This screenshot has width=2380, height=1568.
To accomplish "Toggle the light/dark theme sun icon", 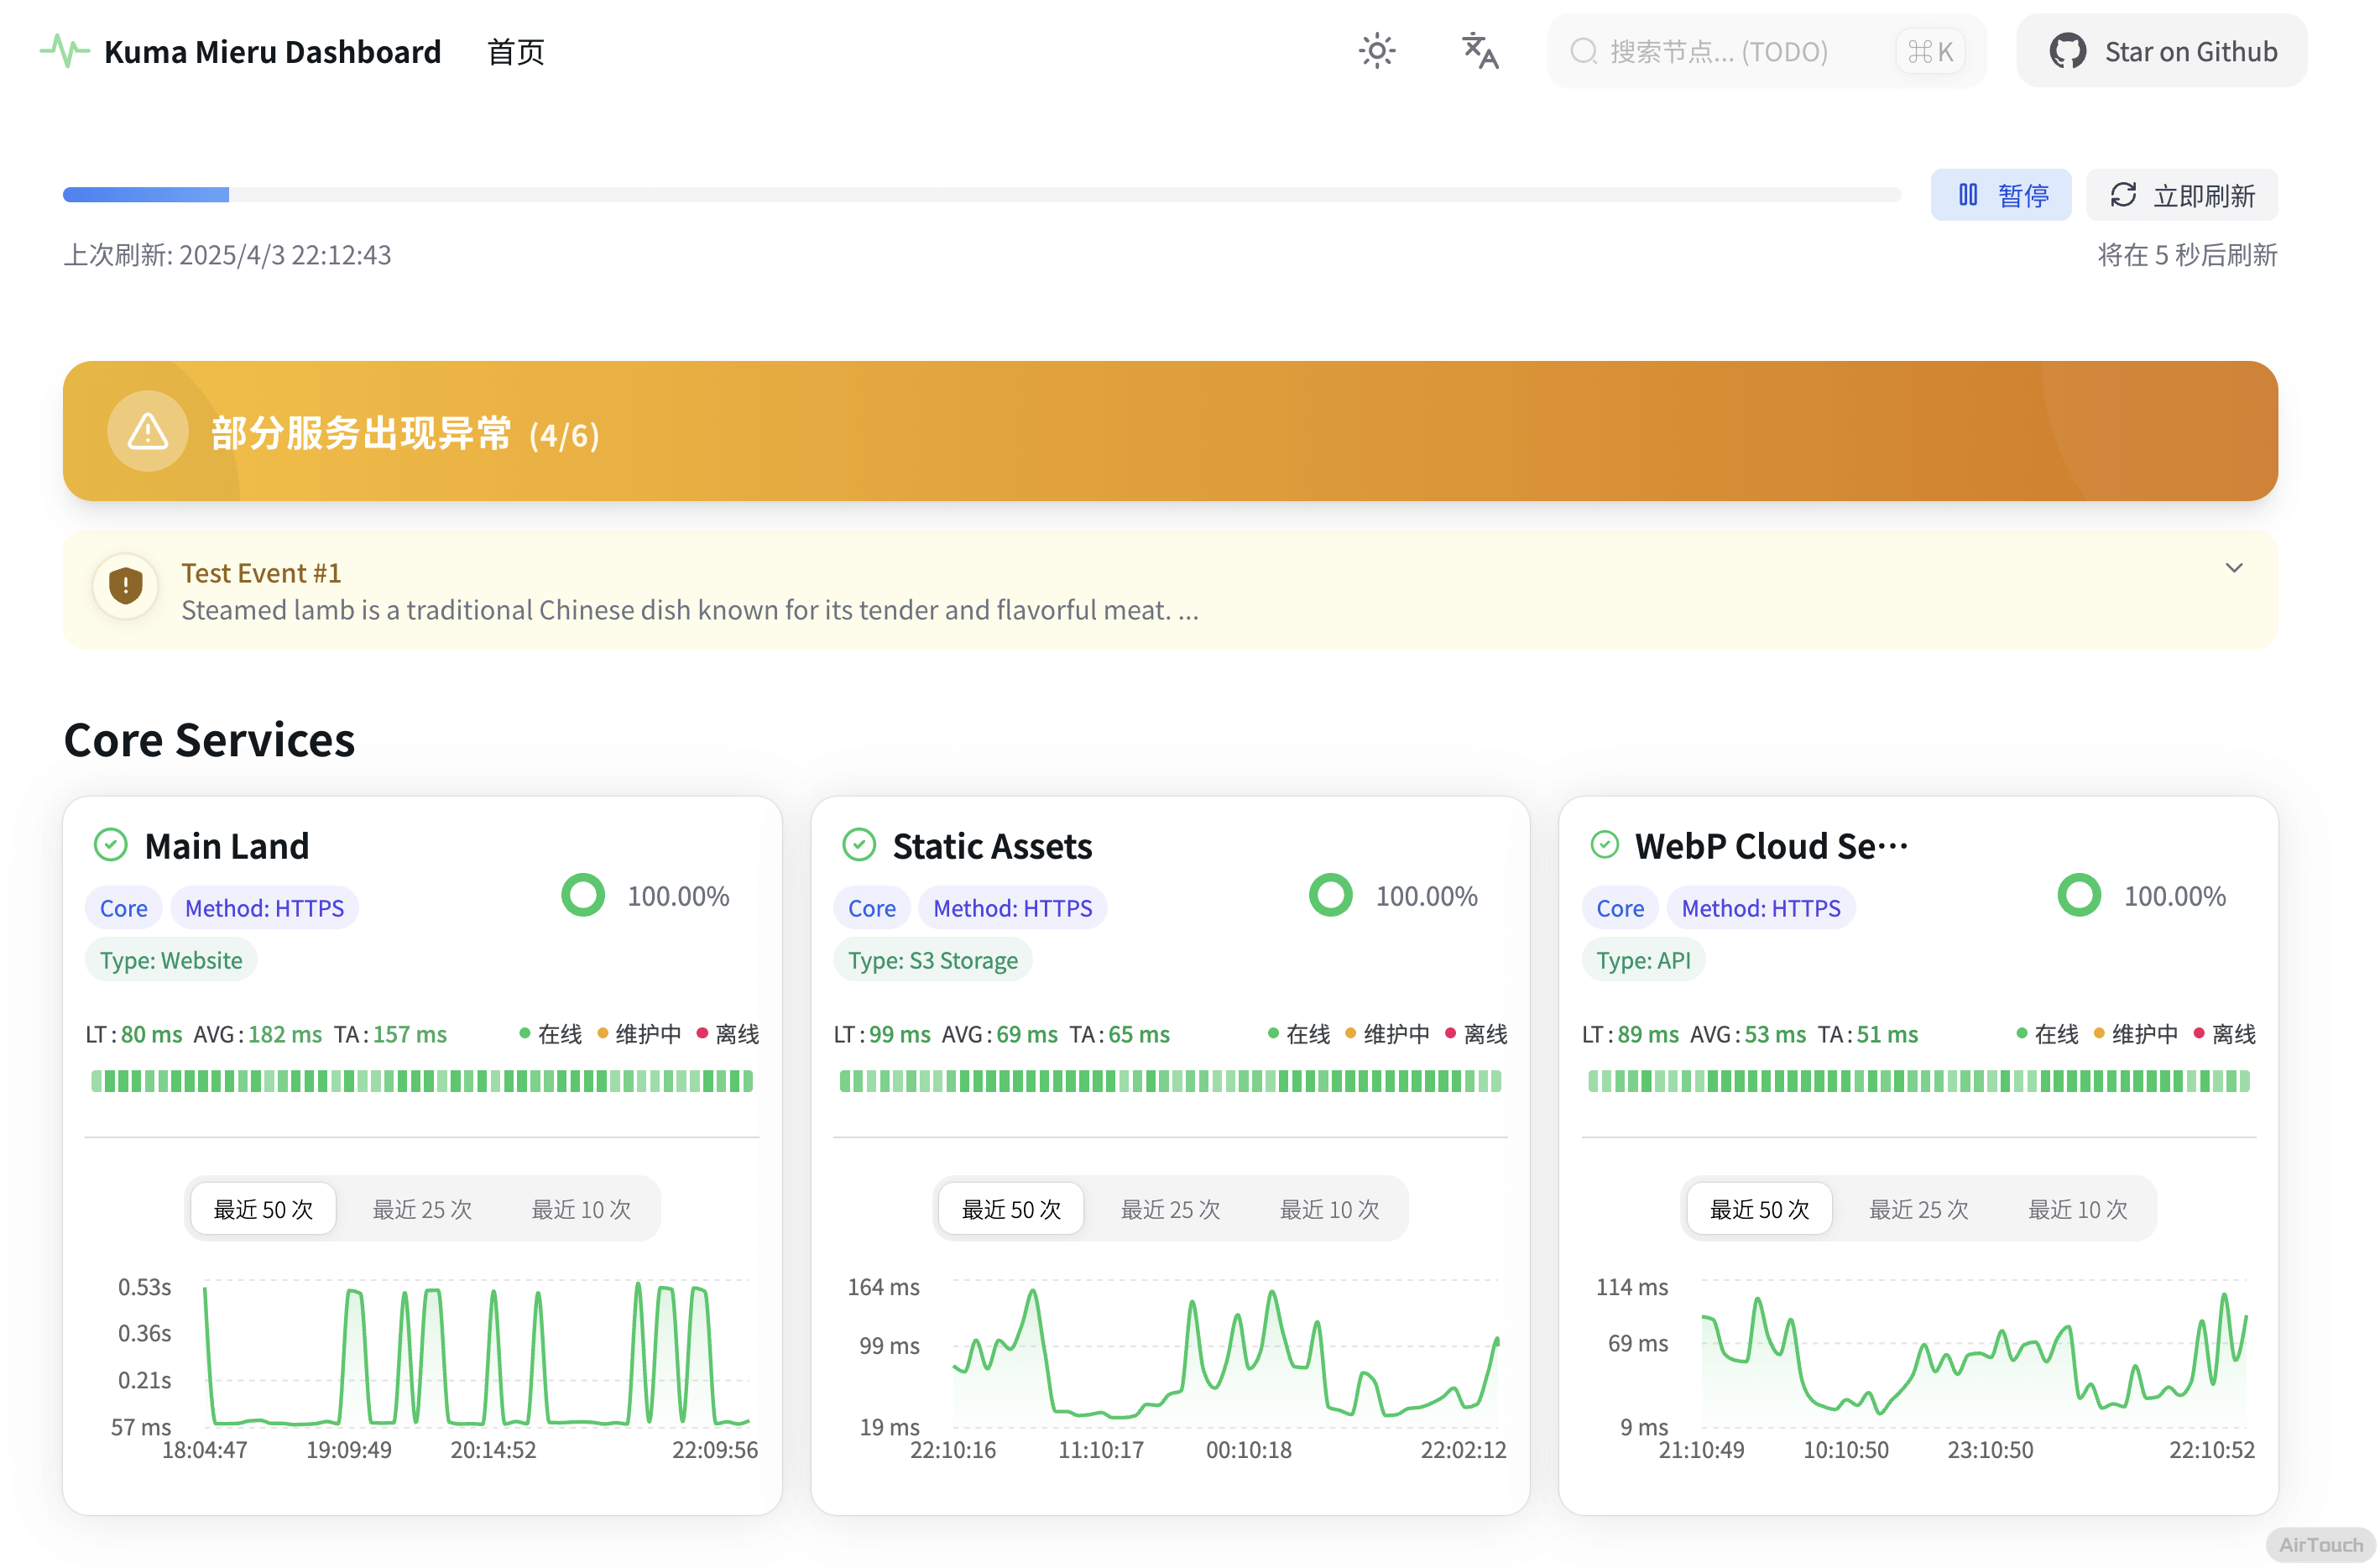I will (1377, 51).
